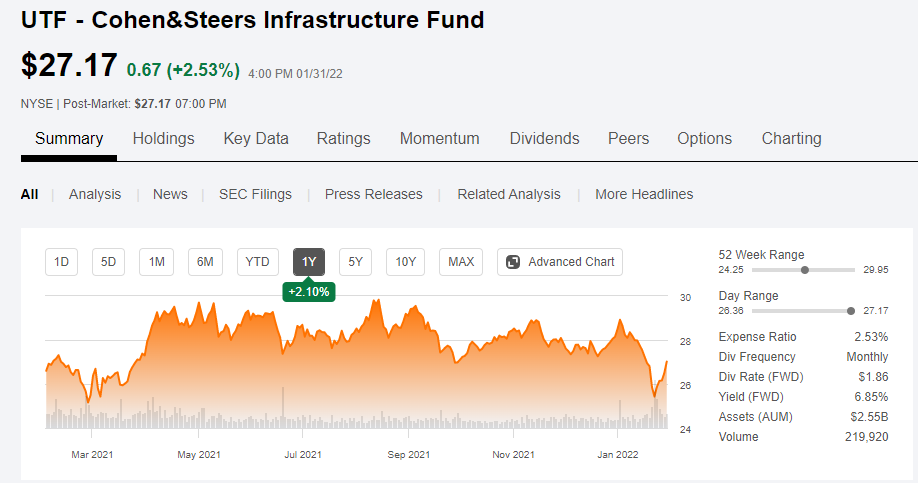Click the 52 week high 29.95
Image resolution: width=918 pixels, height=483 pixels.
(876, 270)
